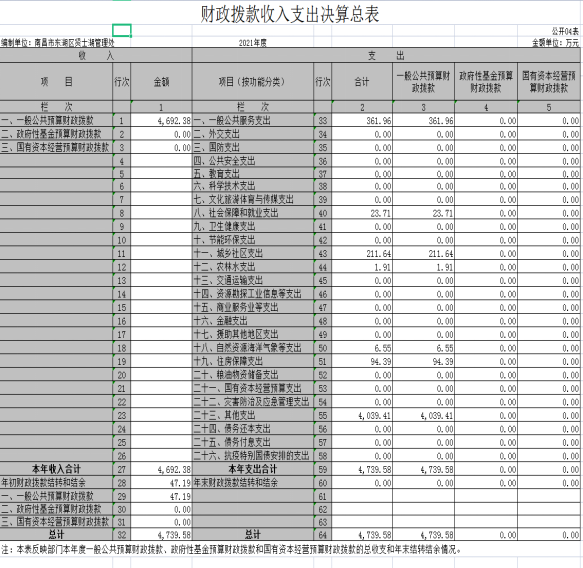Click the 金额 column header cell

pos(161,81)
